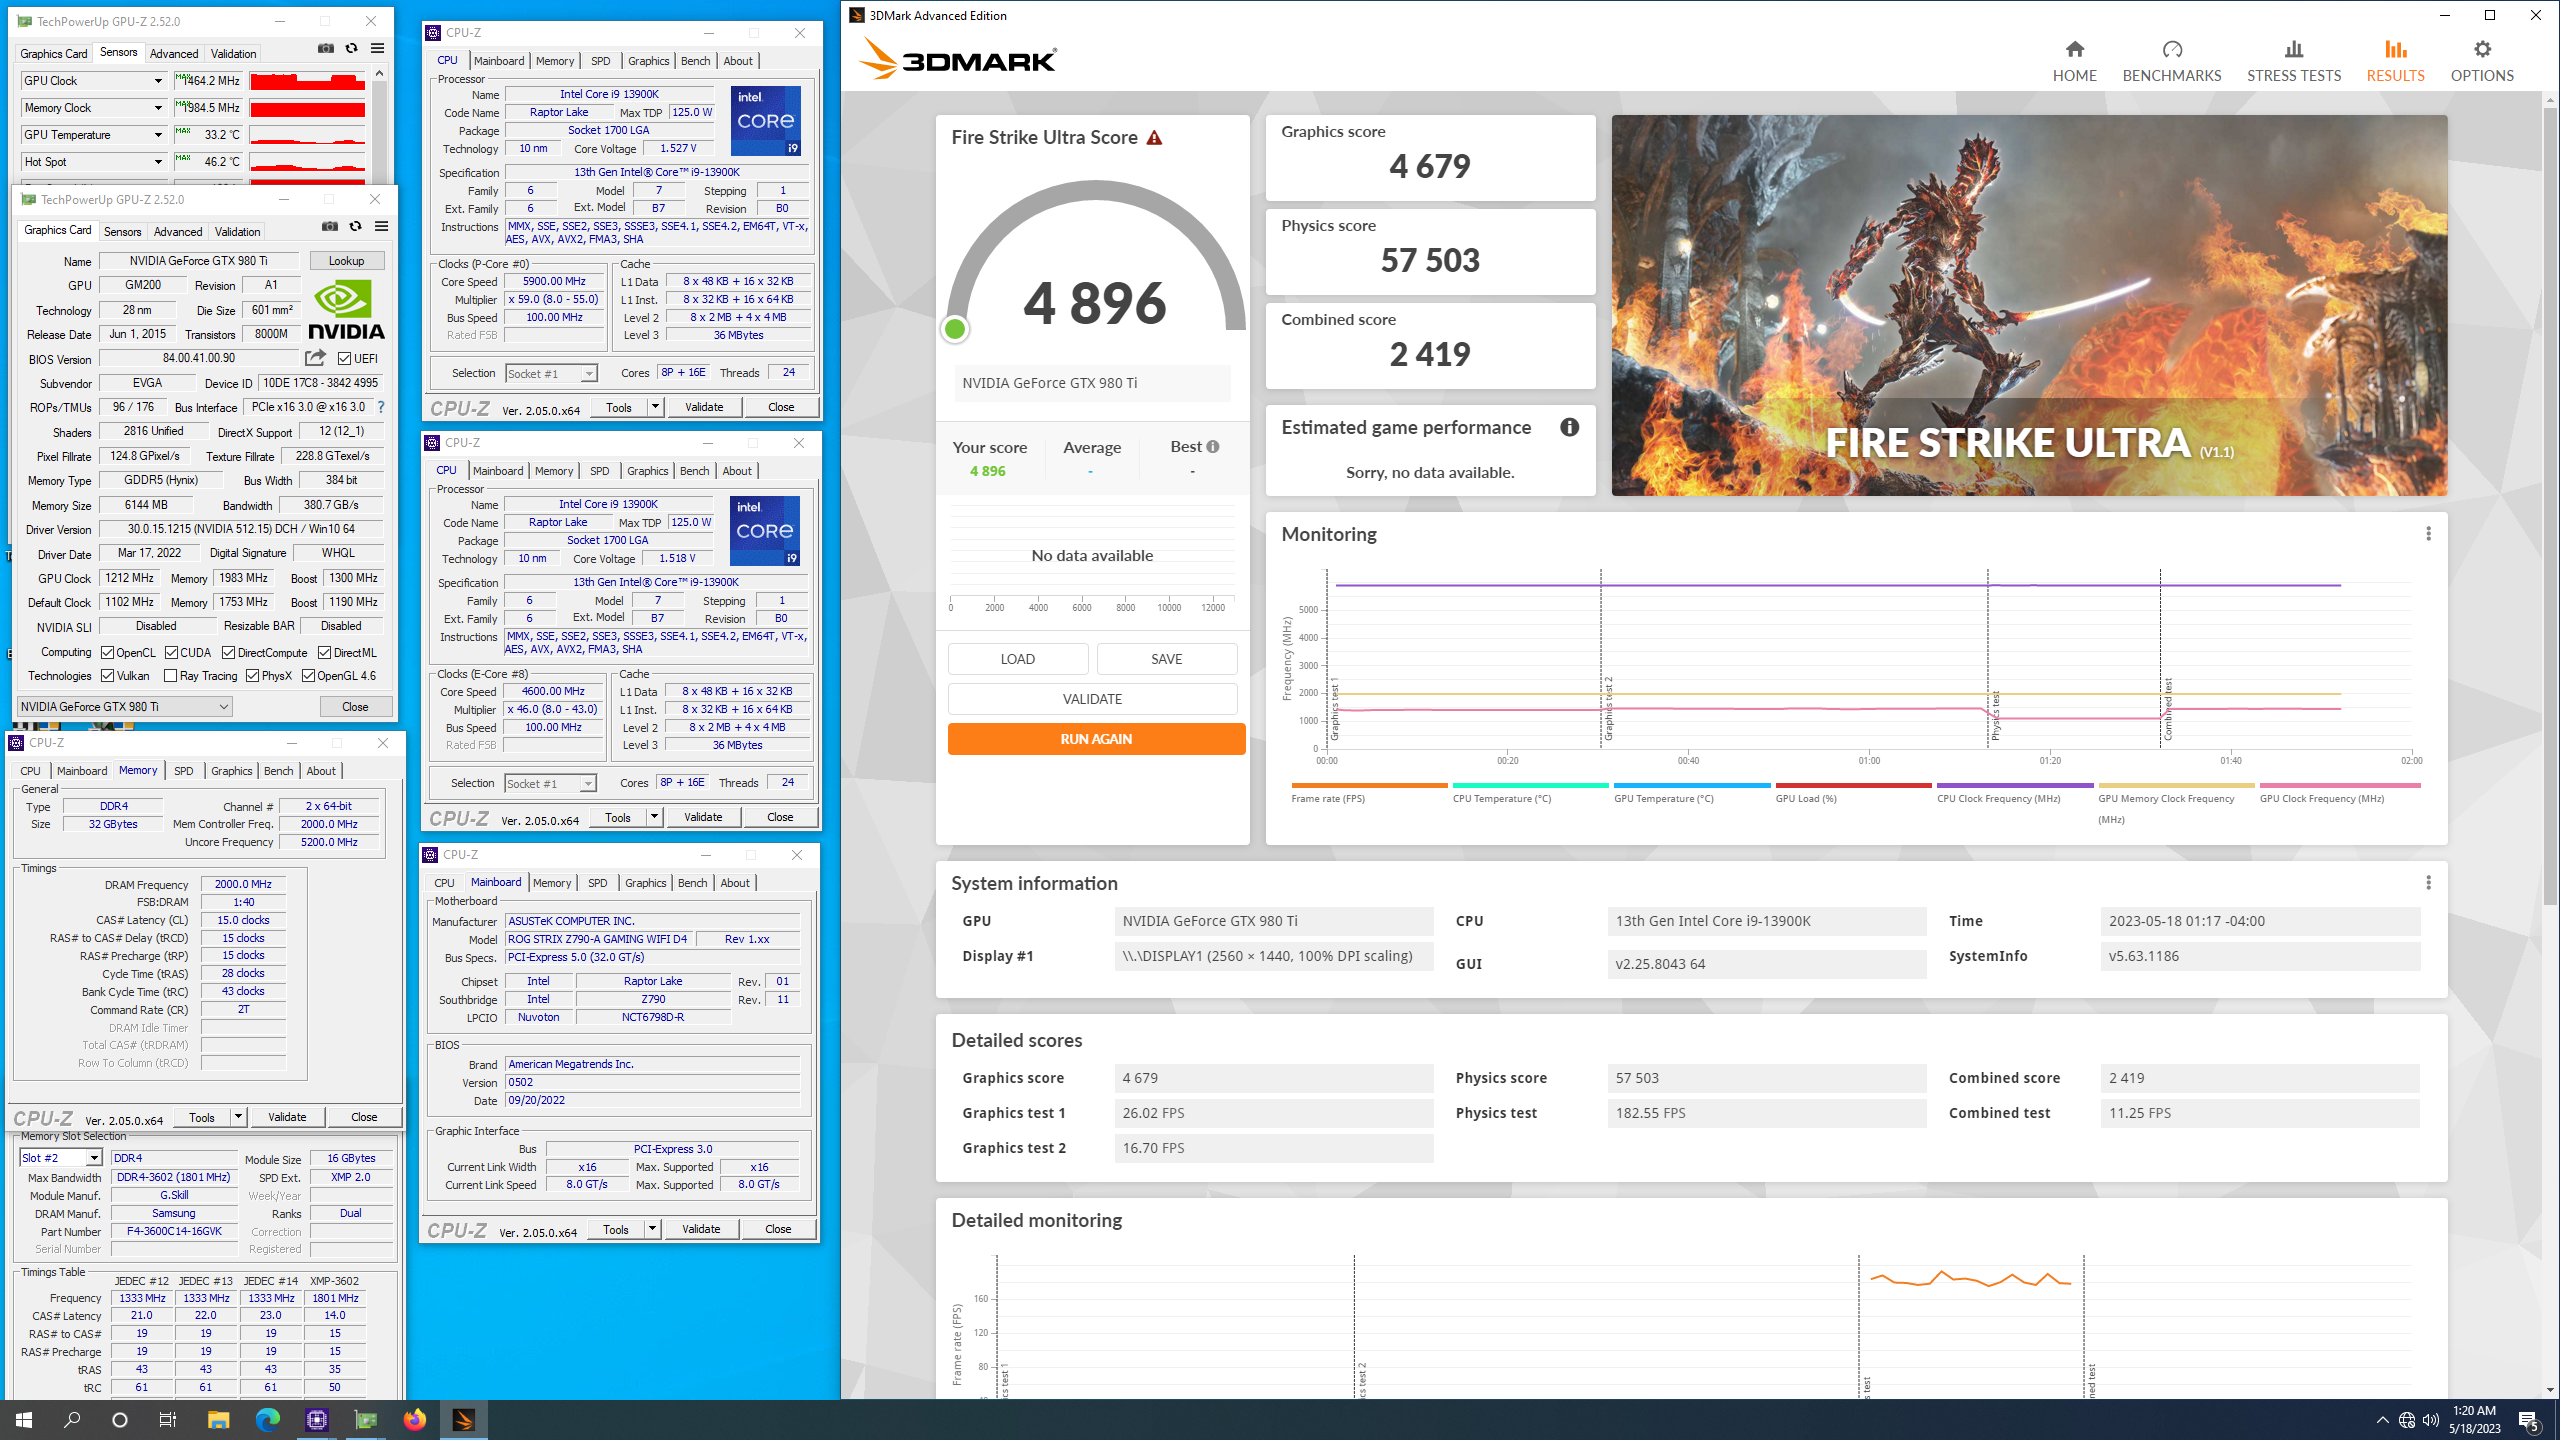This screenshot has width=2560, height=1440.
Task: Click CPU Clock Frequency legend color bar
Action: pos(2014,786)
